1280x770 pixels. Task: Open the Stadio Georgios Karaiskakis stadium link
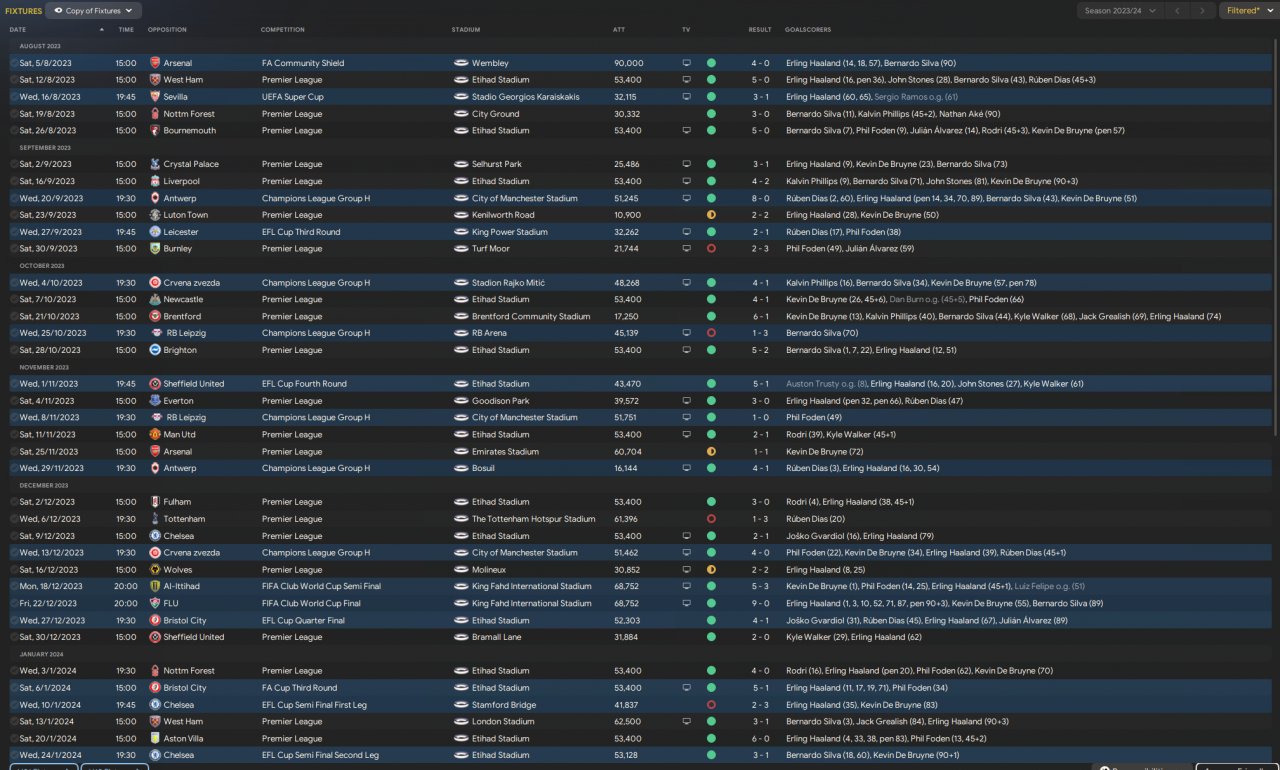525,97
